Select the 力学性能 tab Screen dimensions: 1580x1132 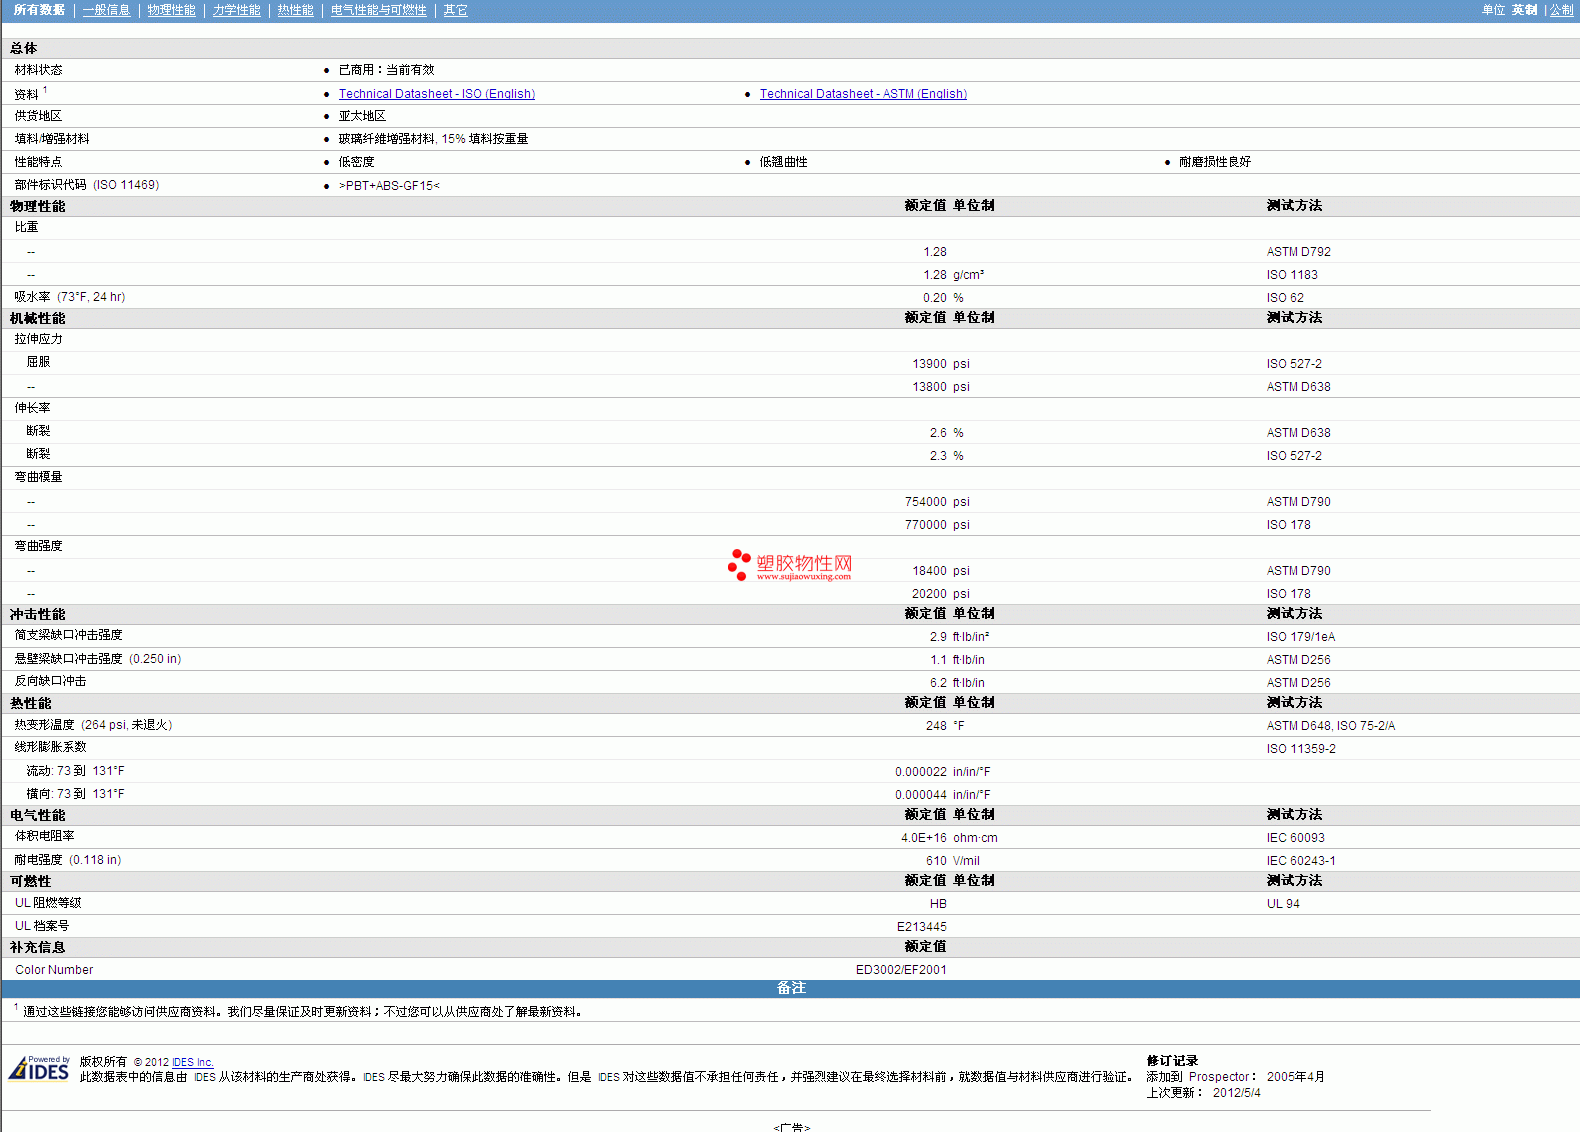[x=236, y=10]
